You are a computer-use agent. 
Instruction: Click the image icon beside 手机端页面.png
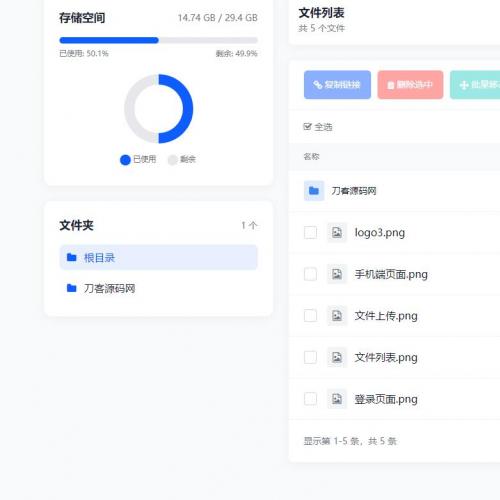click(337, 274)
